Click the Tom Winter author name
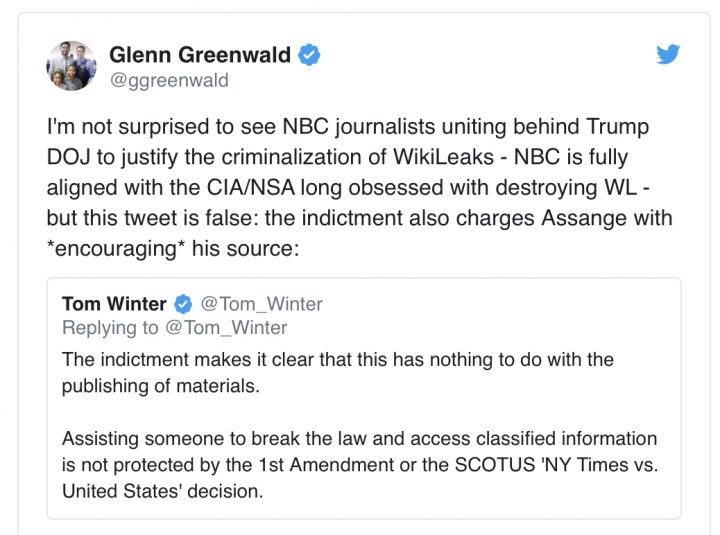This screenshot has height=535, width=720. [114, 303]
